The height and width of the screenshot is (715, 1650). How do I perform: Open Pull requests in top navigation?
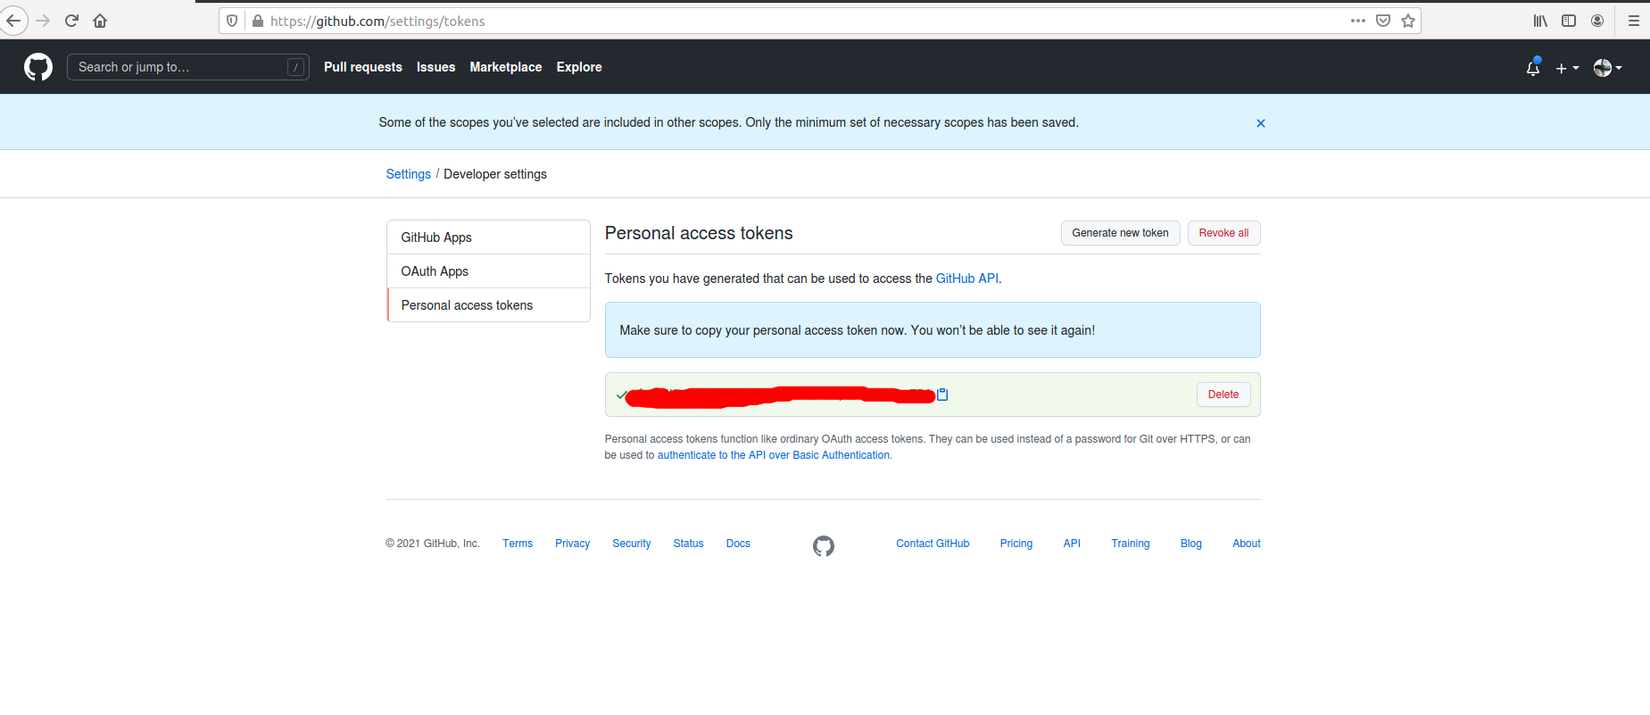click(x=363, y=67)
